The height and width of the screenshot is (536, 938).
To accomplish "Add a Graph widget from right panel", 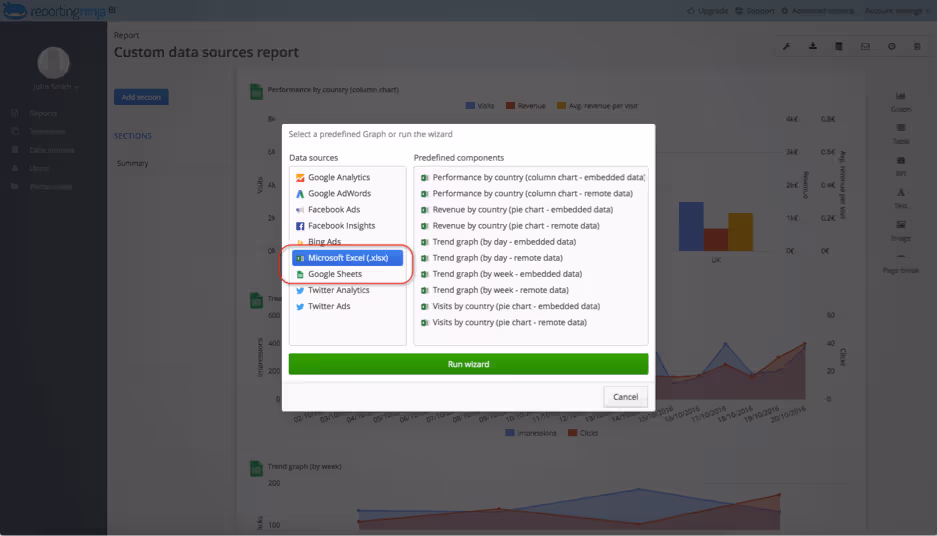I will tap(900, 102).
